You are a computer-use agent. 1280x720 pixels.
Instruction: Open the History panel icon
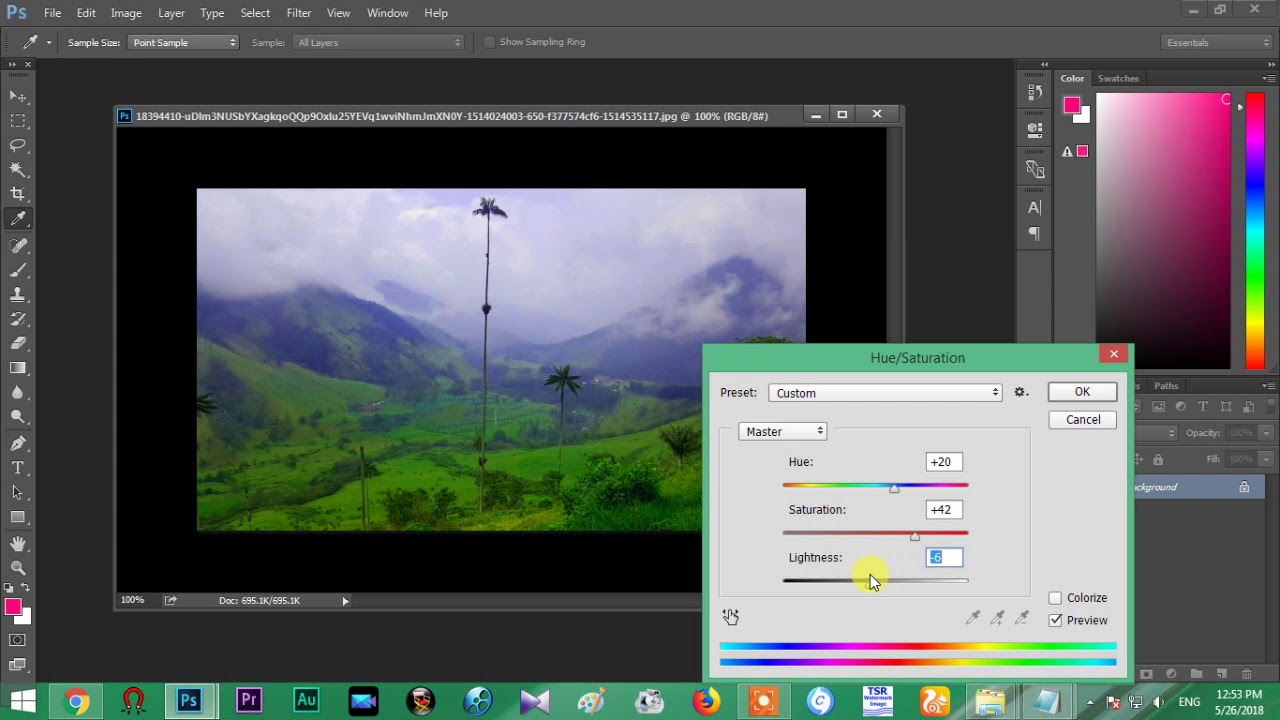pos(1035,92)
